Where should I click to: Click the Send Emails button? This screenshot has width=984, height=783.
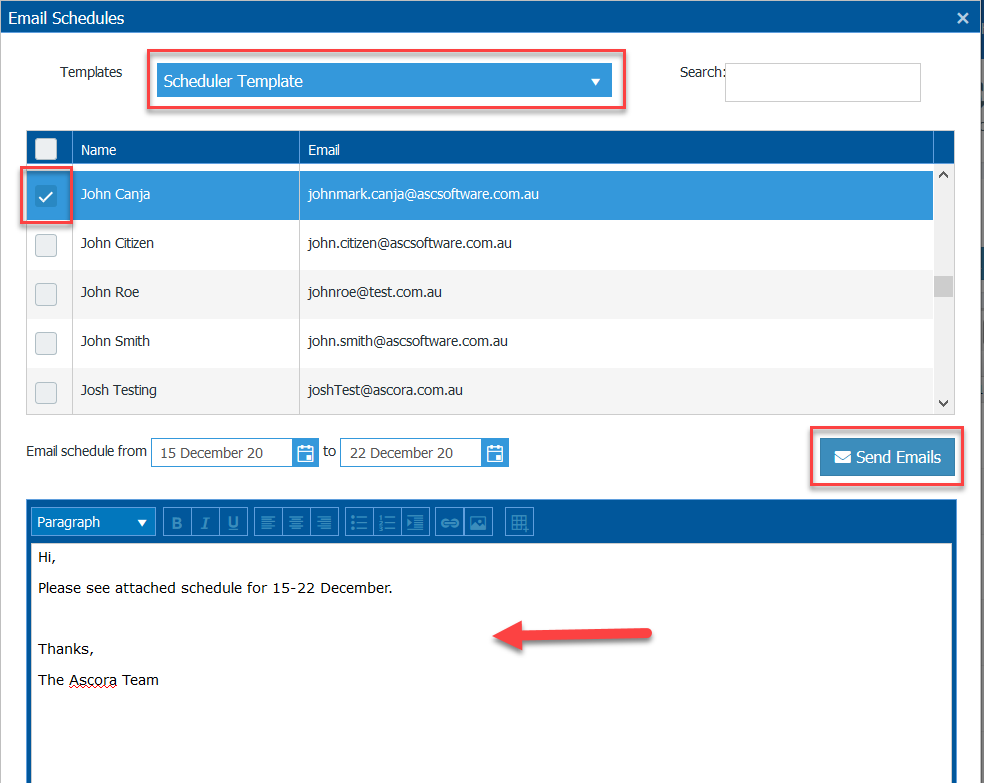(887, 457)
